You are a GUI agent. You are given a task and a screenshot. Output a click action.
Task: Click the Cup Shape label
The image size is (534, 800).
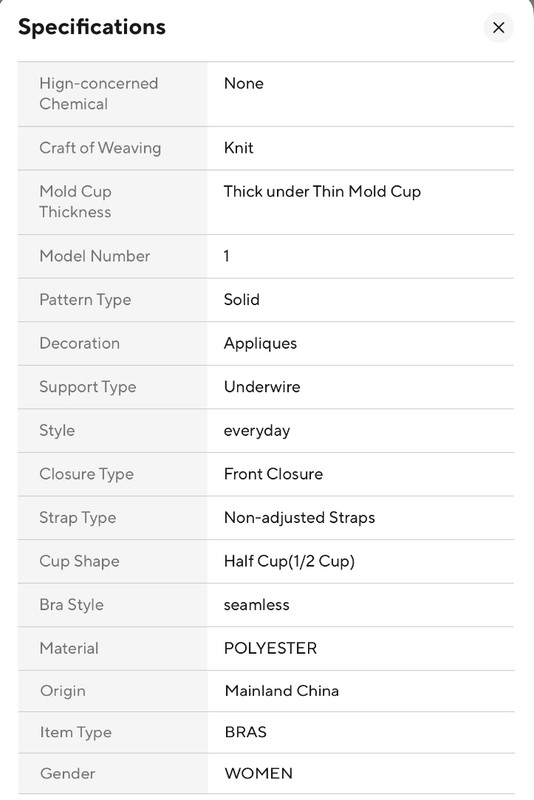click(x=80, y=561)
